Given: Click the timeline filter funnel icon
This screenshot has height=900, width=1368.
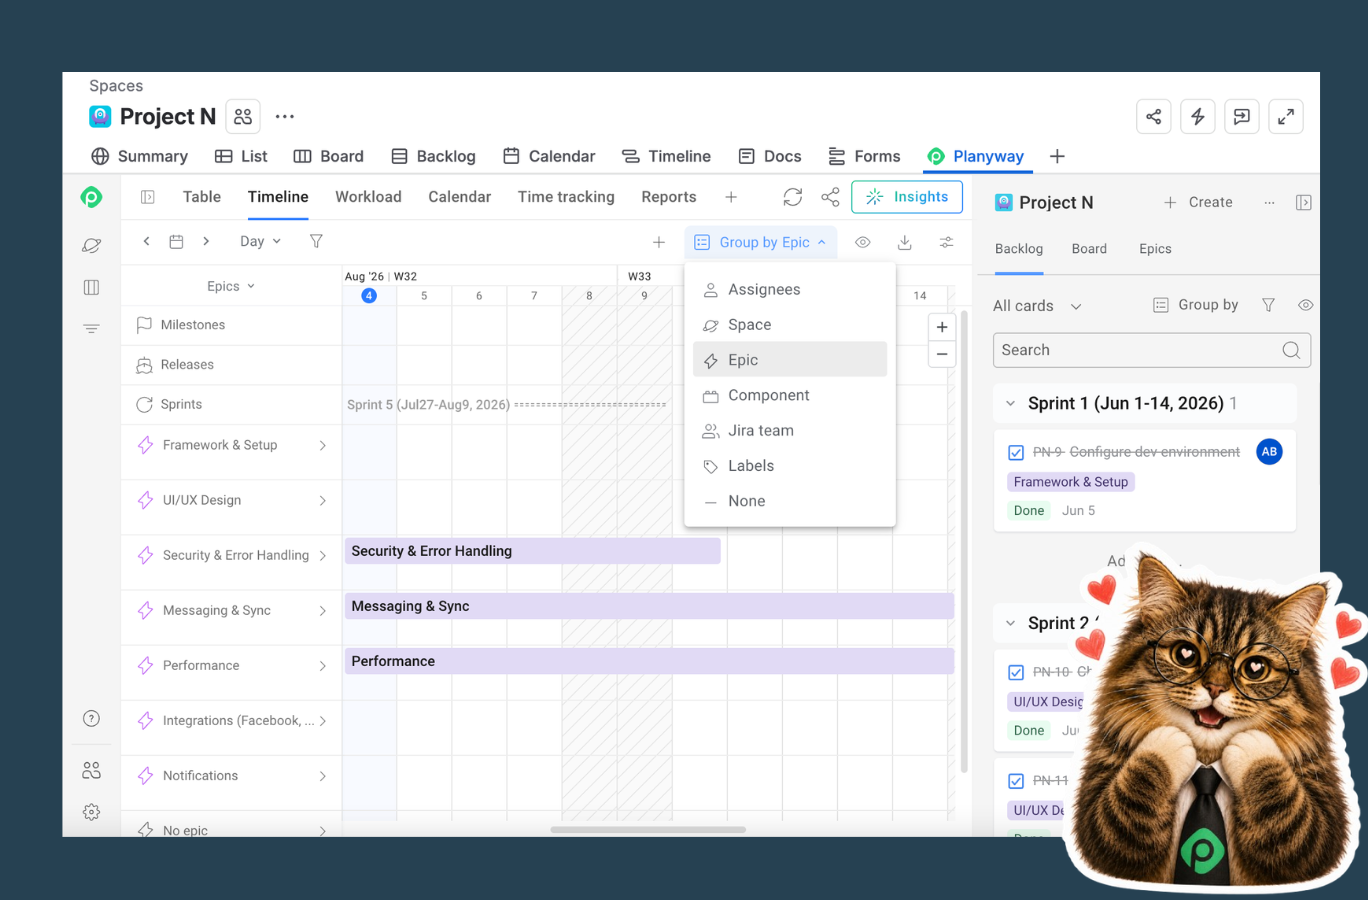Looking at the screenshot, I should pyautogui.click(x=316, y=241).
